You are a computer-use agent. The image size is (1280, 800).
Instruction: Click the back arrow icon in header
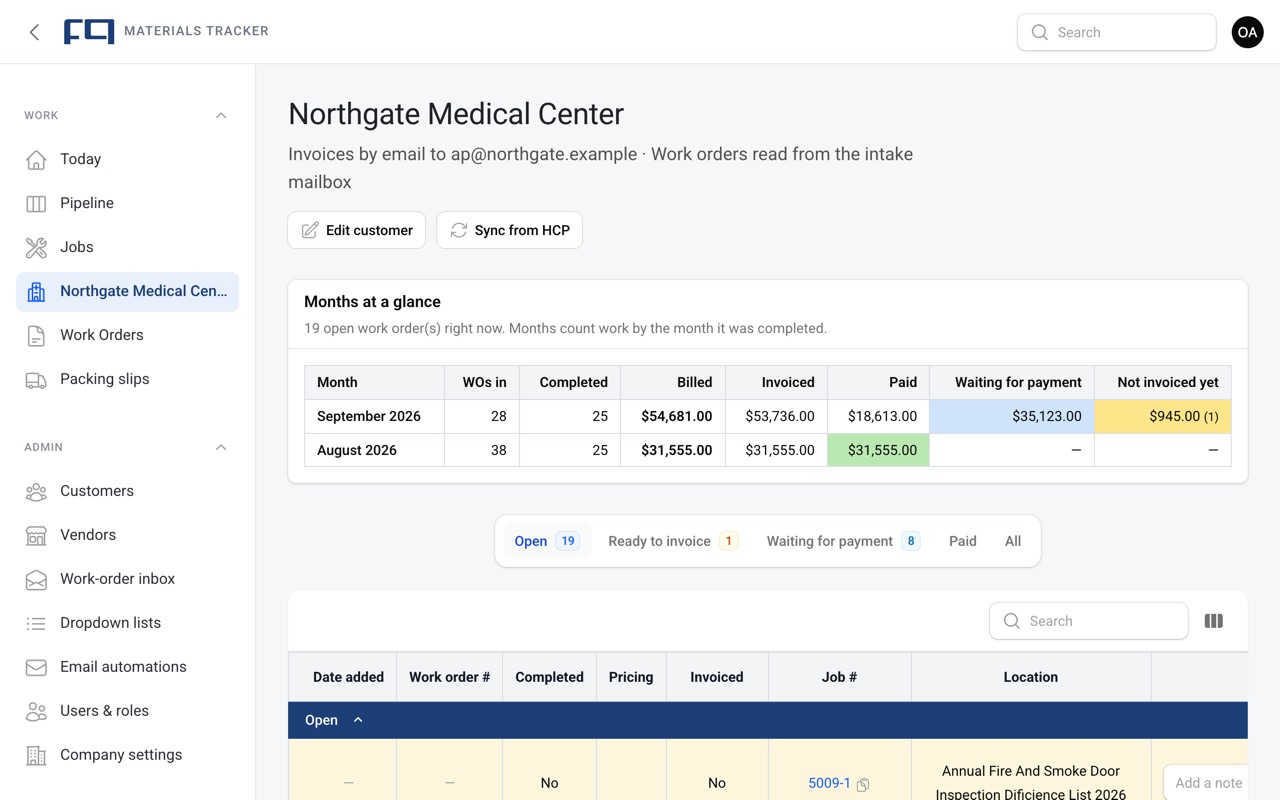point(34,32)
